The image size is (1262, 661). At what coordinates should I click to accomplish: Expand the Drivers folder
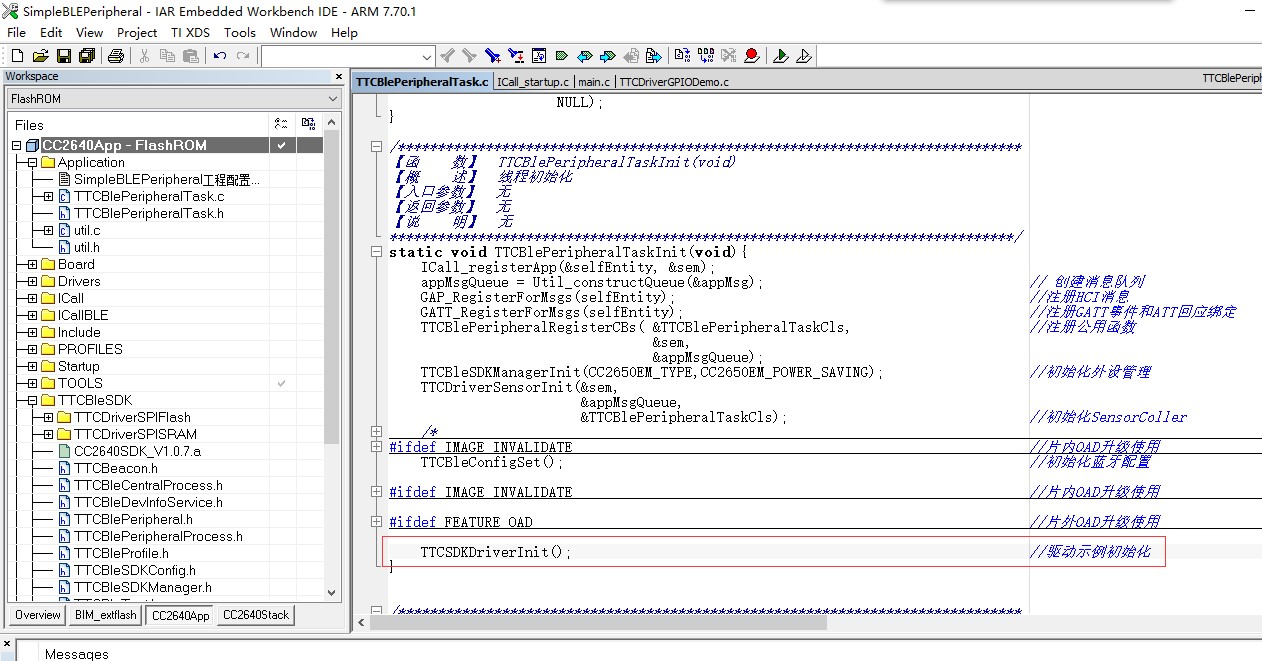32,282
